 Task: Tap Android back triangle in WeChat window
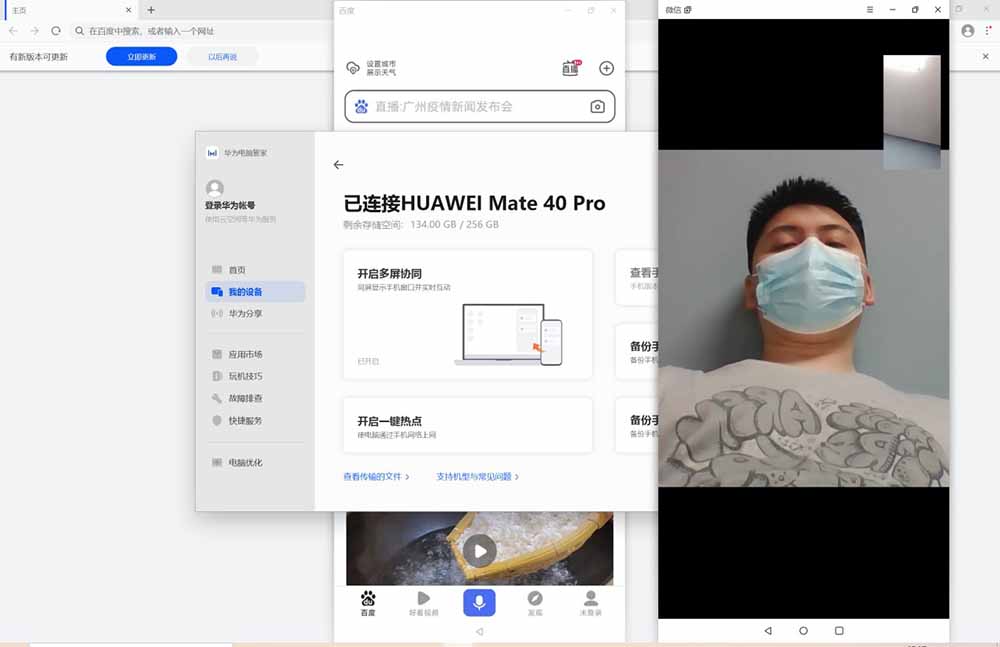pos(768,630)
